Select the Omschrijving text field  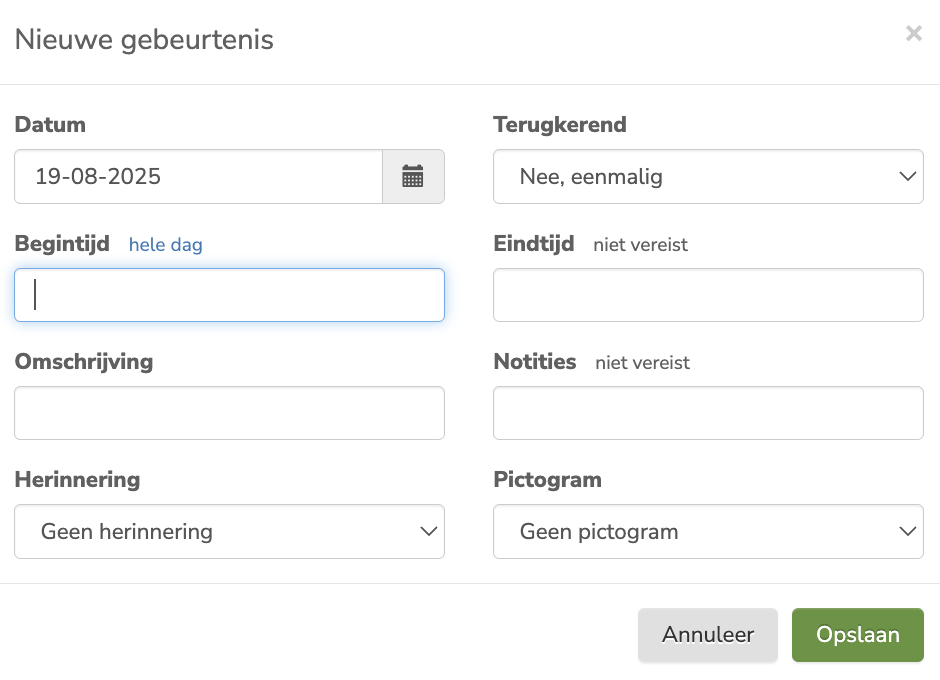coord(229,412)
